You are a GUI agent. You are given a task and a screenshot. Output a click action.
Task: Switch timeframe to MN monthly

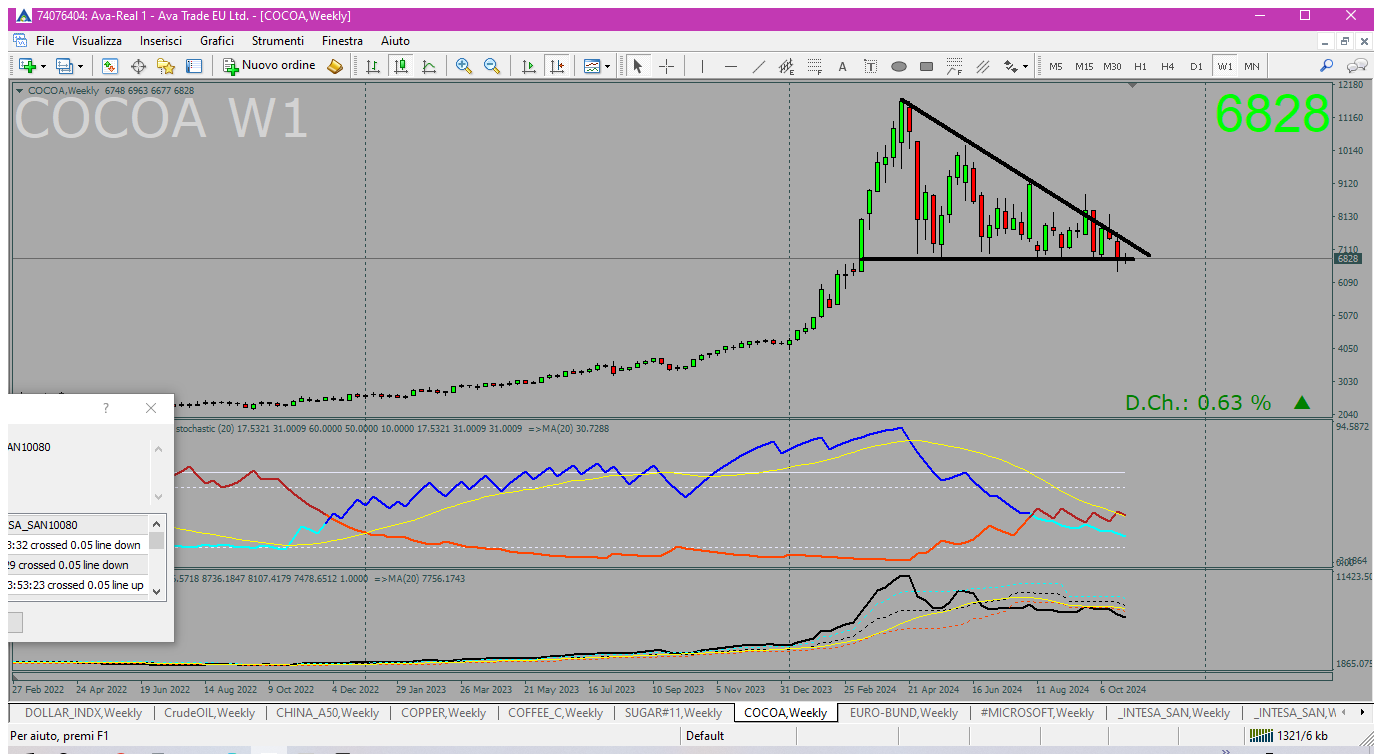click(1252, 66)
